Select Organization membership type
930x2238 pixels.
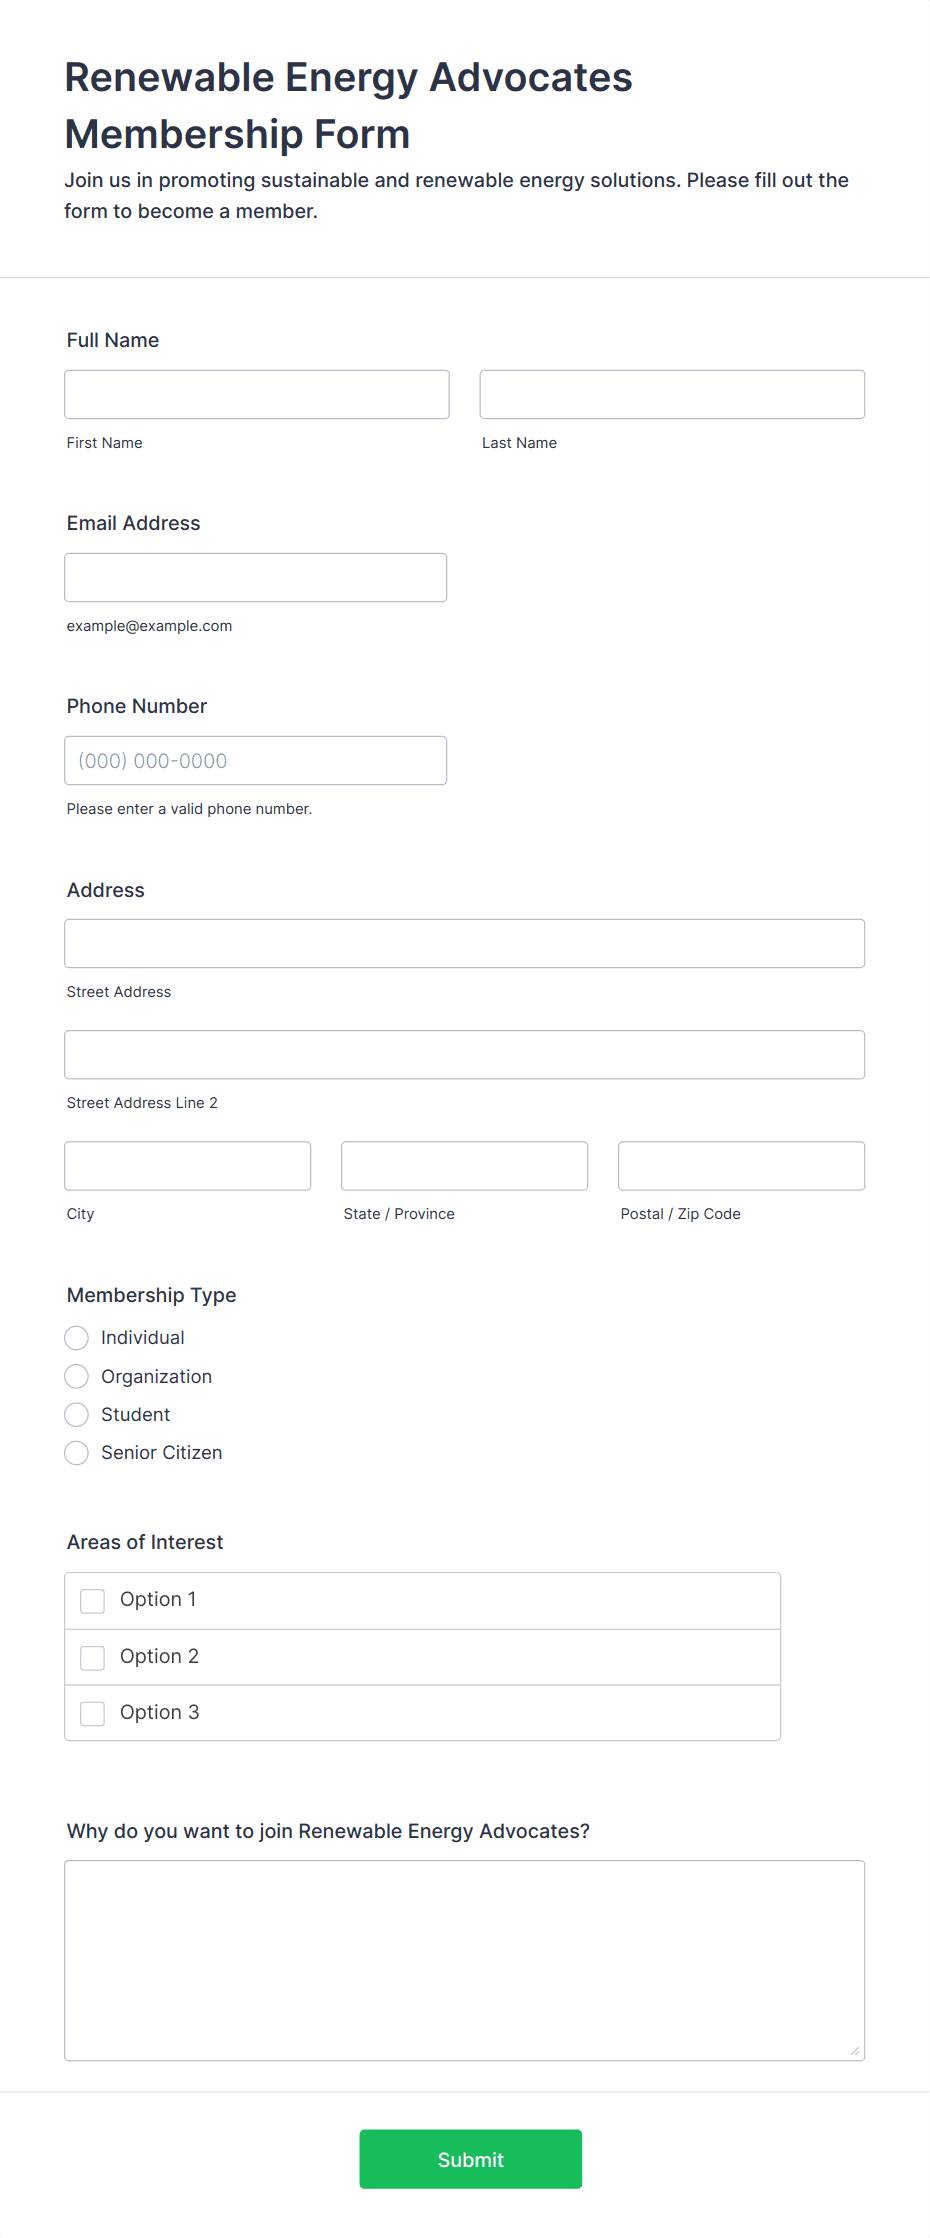click(x=77, y=1376)
